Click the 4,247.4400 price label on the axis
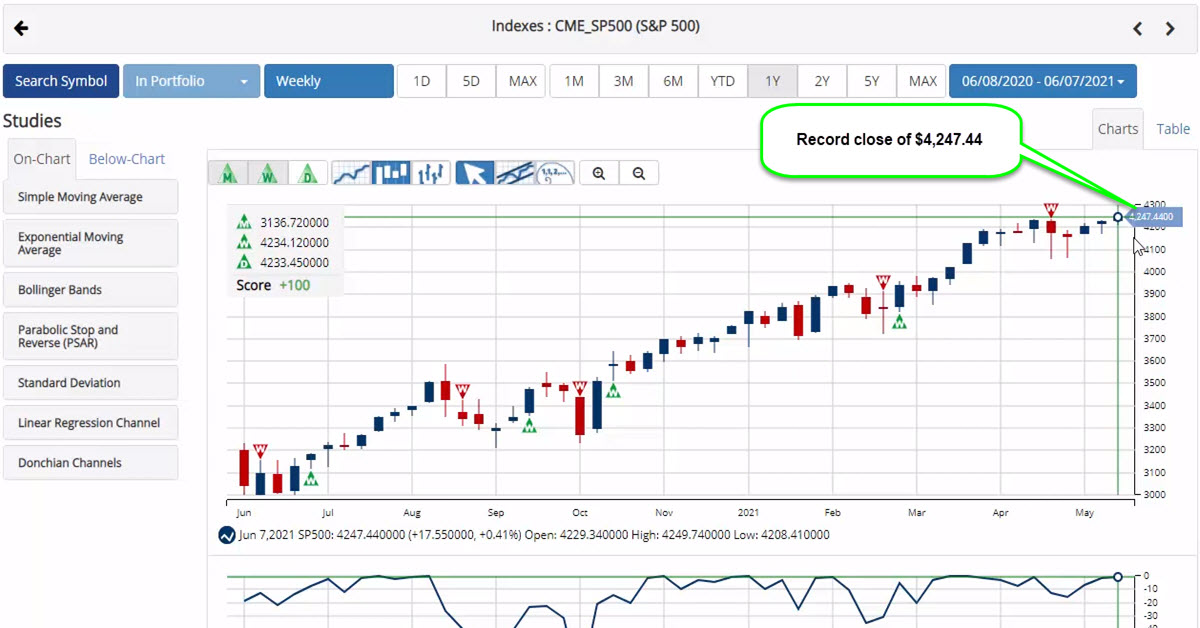The width and height of the screenshot is (1200, 628). [x=1154, y=216]
